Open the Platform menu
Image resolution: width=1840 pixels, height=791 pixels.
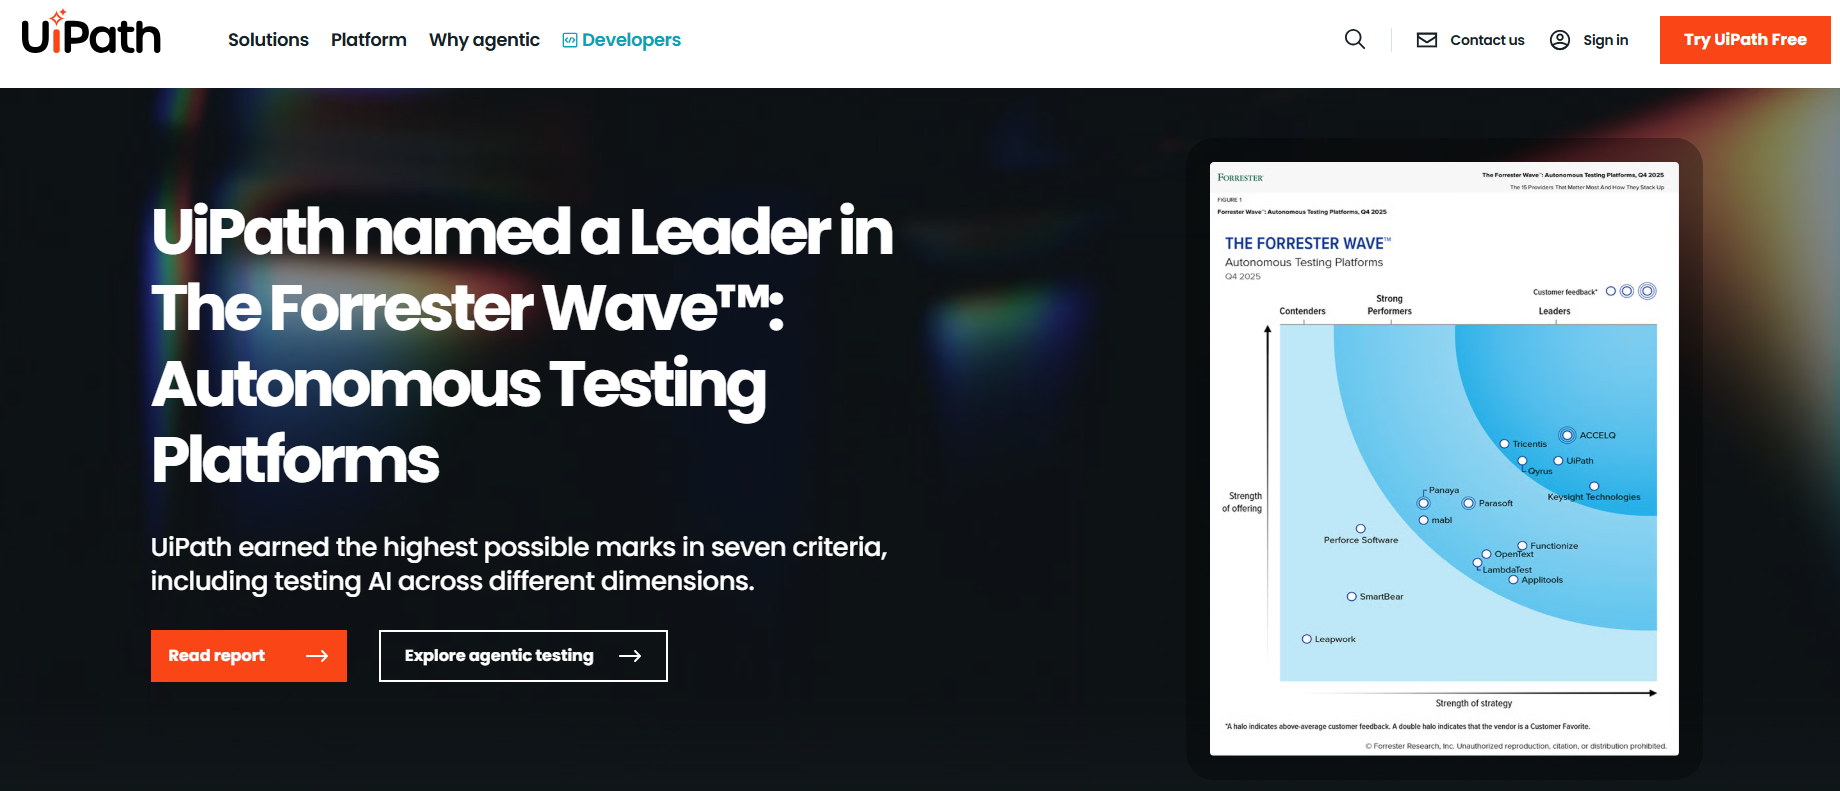coord(369,40)
